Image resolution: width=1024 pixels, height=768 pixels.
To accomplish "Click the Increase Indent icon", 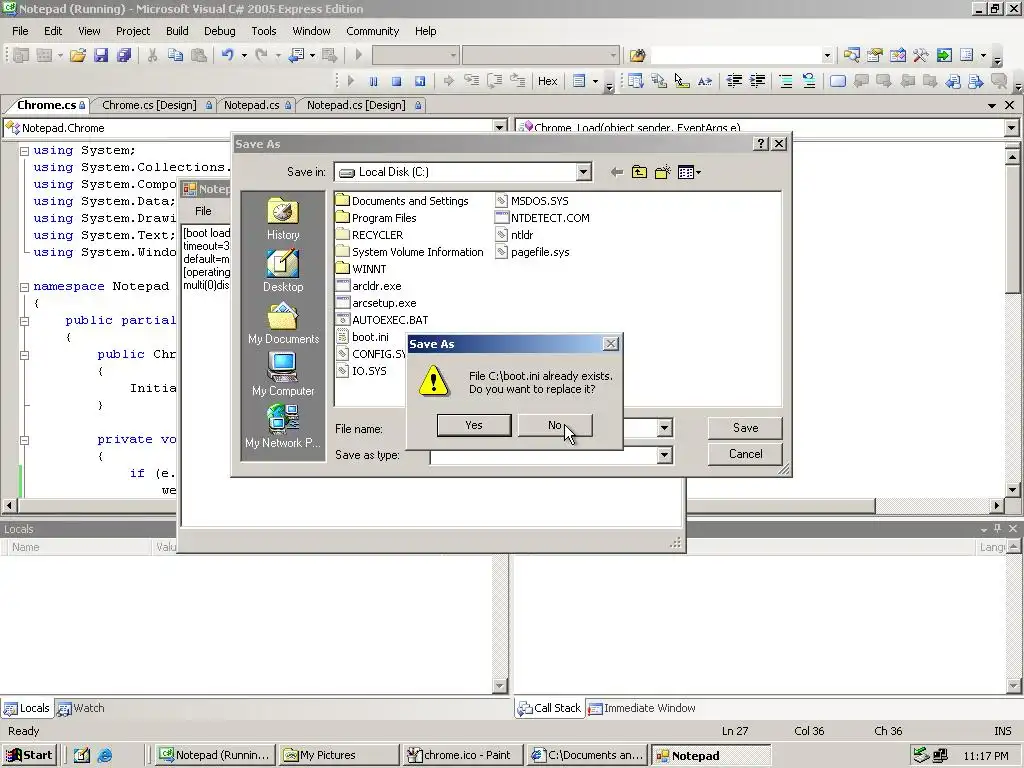I will point(758,81).
